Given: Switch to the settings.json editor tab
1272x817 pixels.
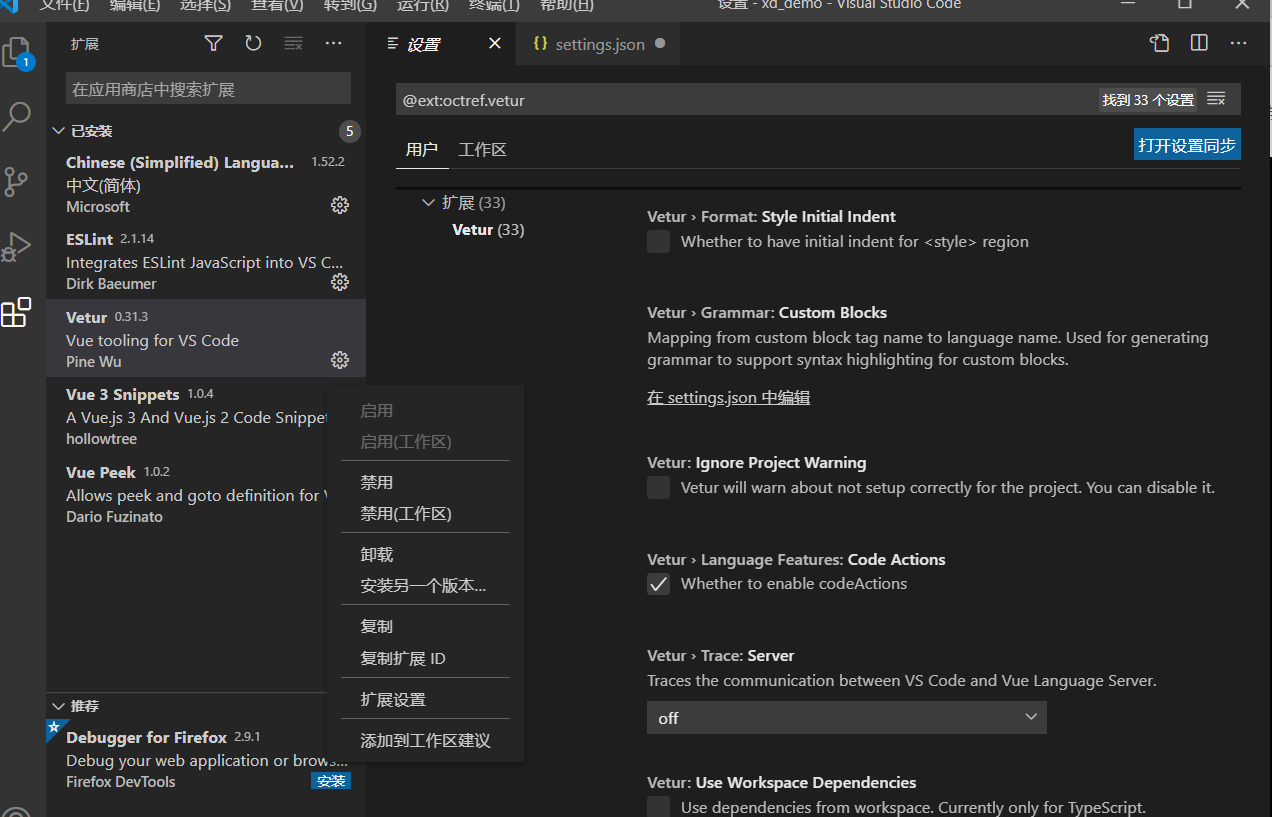Looking at the screenshot, I should (597, 44).
